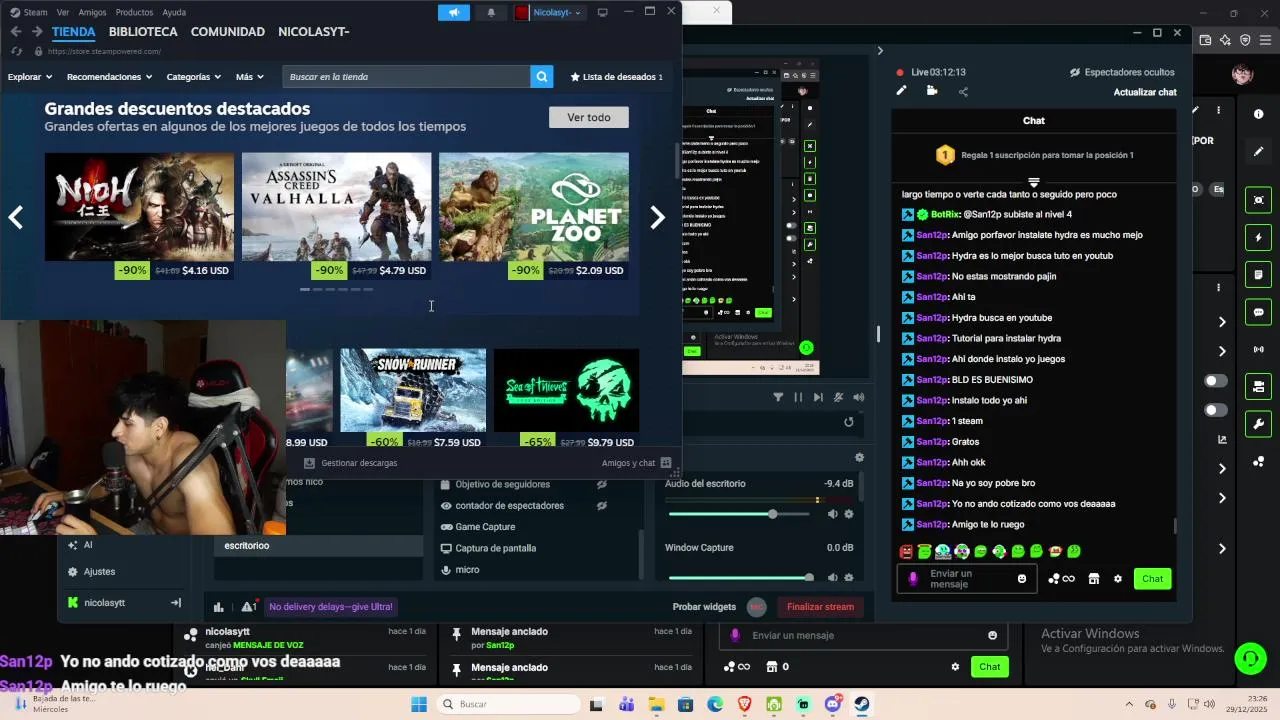Open Gestionar descargas in Steam
The width and height of the screenshot is (1280, 720).
pos(351,463)
